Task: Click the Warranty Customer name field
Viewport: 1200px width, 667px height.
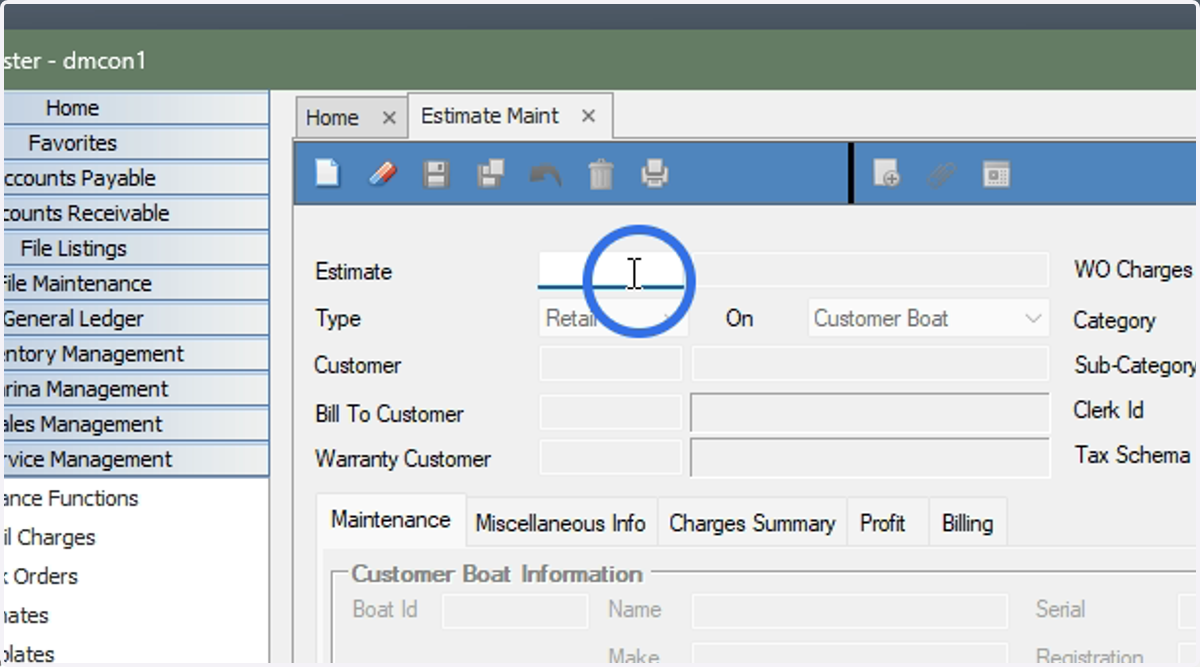Action: [870, 459]
